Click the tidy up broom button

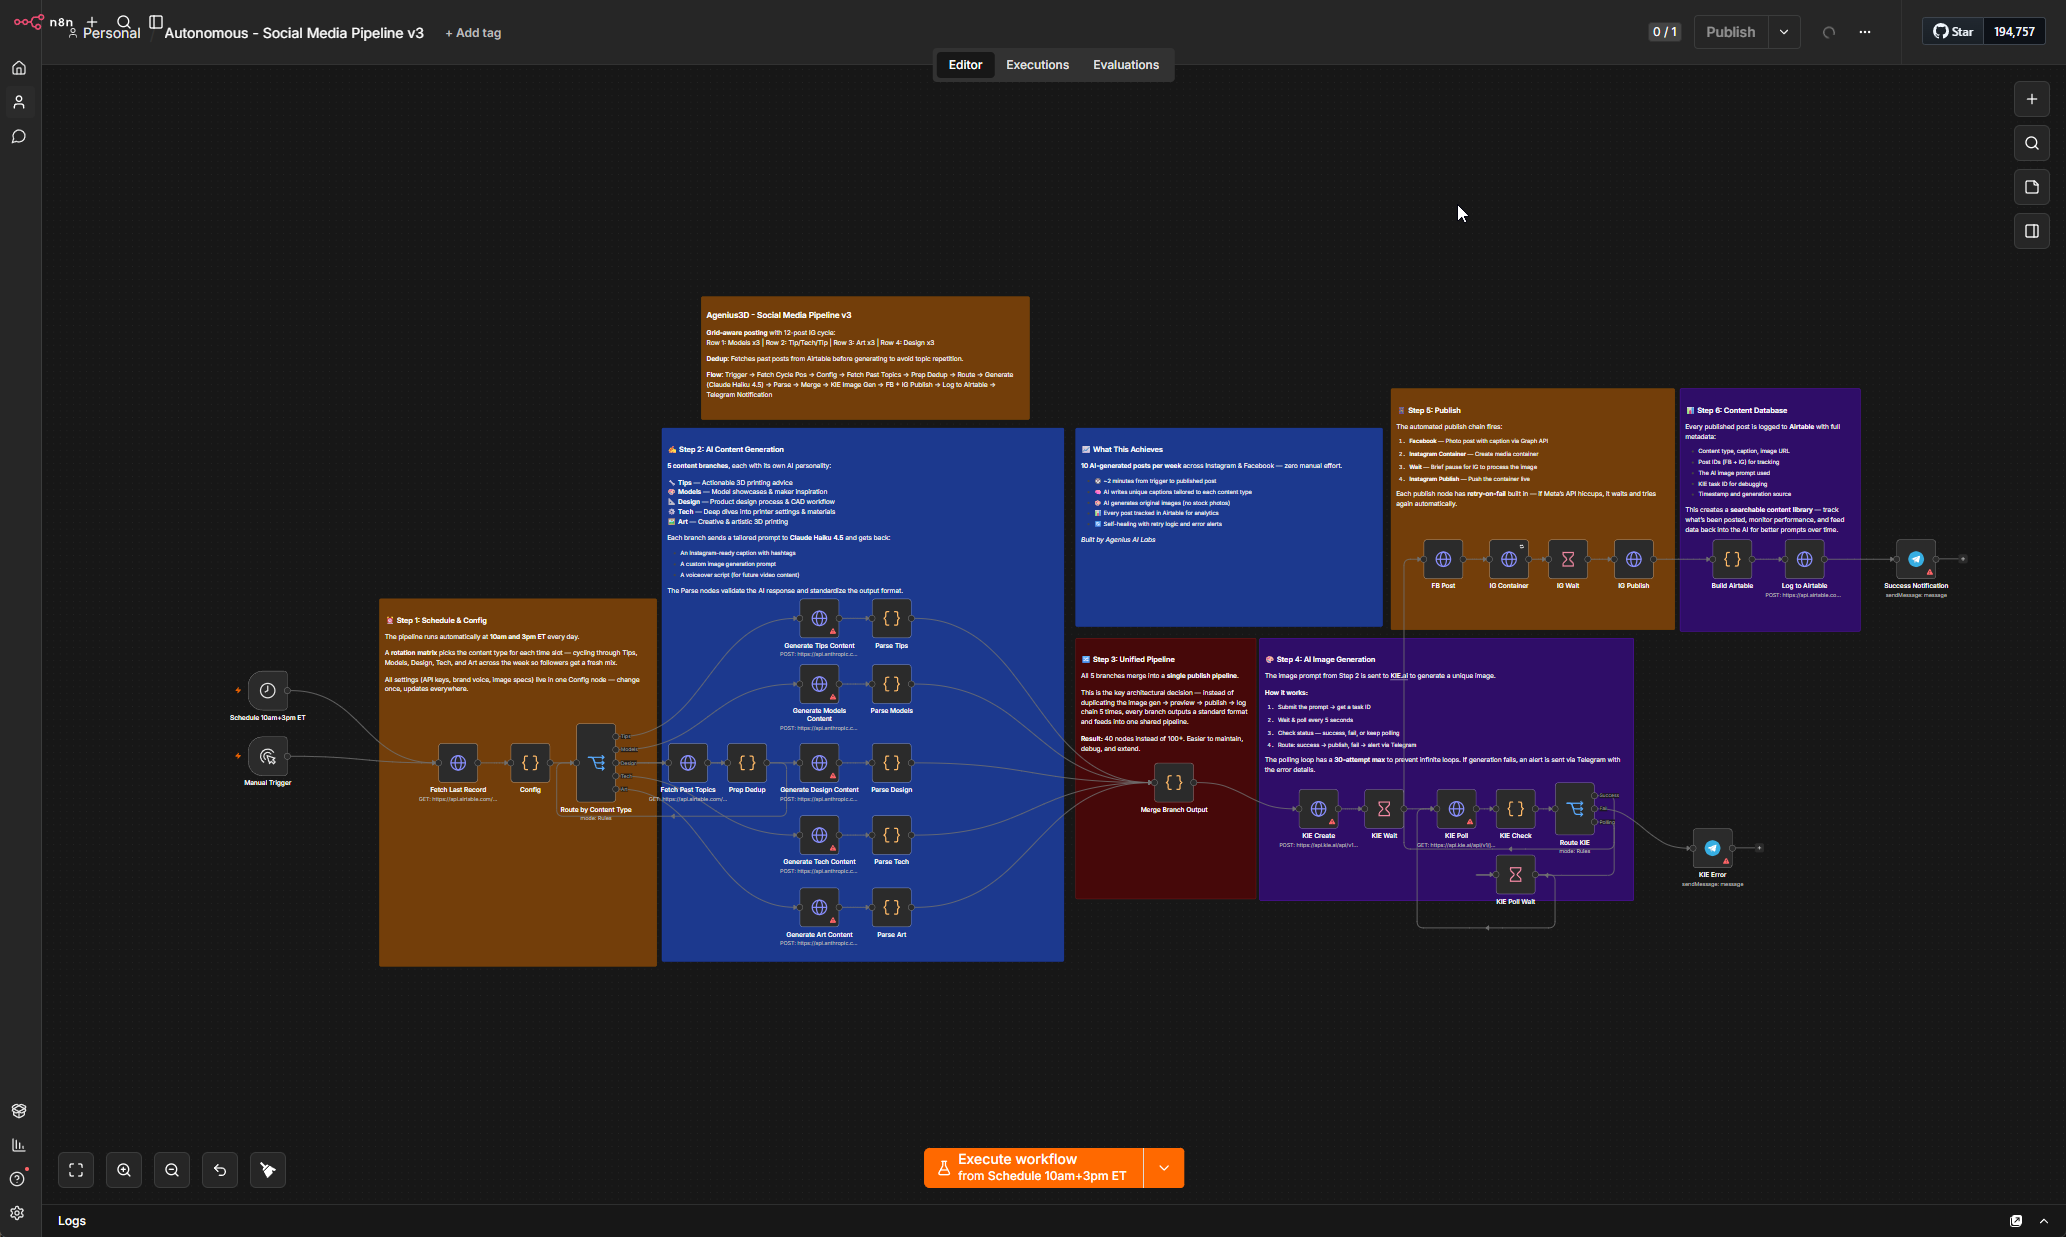(268, 1170)
